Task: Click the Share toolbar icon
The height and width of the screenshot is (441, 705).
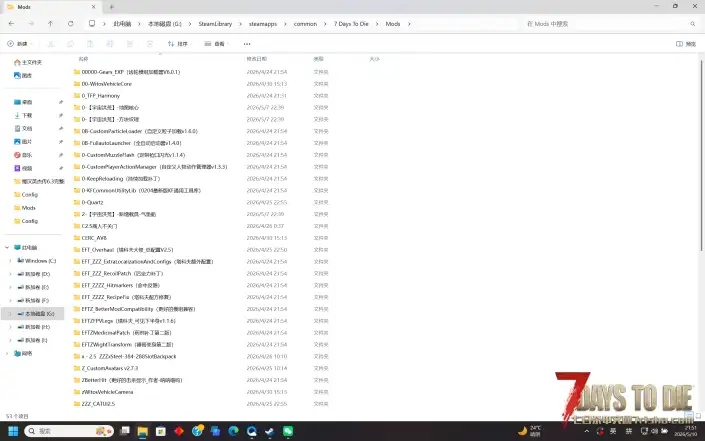Action: point(130,44)
